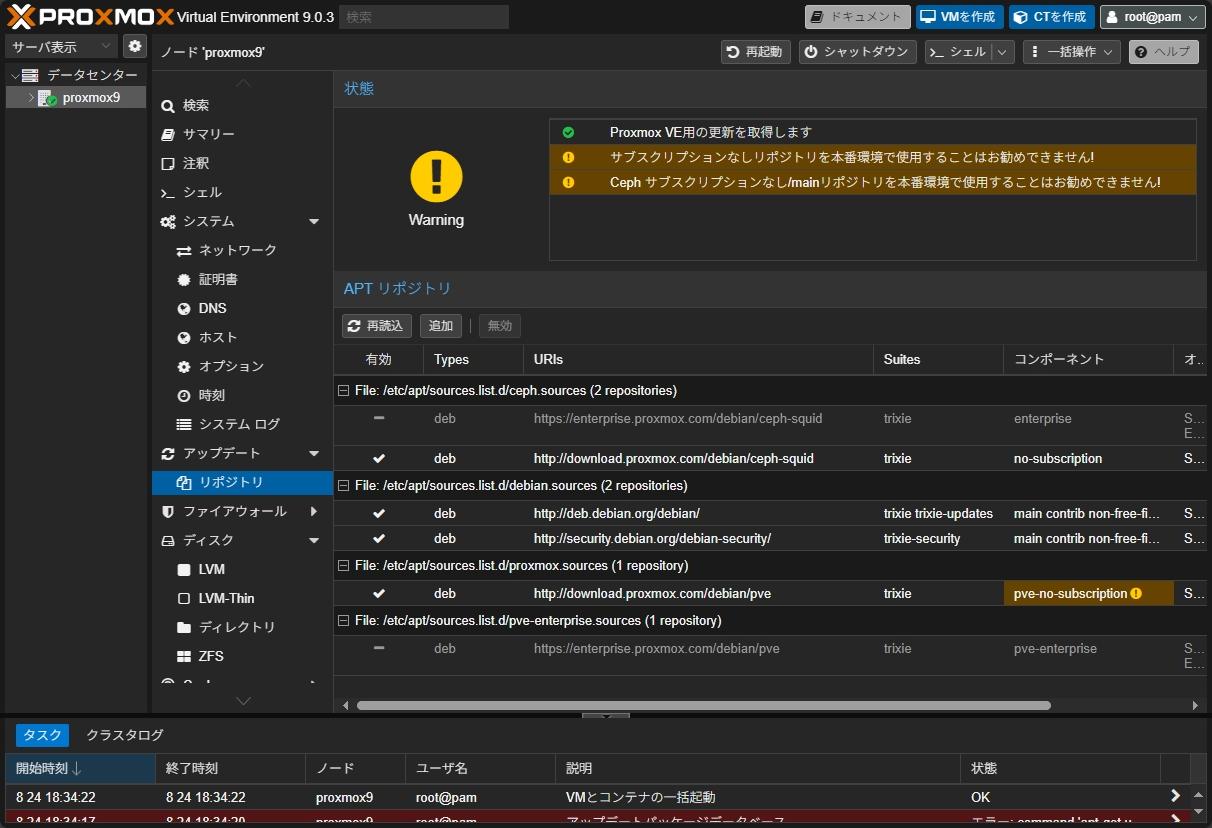
Task: Click the sidebar scroll-up chevron
Action: coord(243,82)
